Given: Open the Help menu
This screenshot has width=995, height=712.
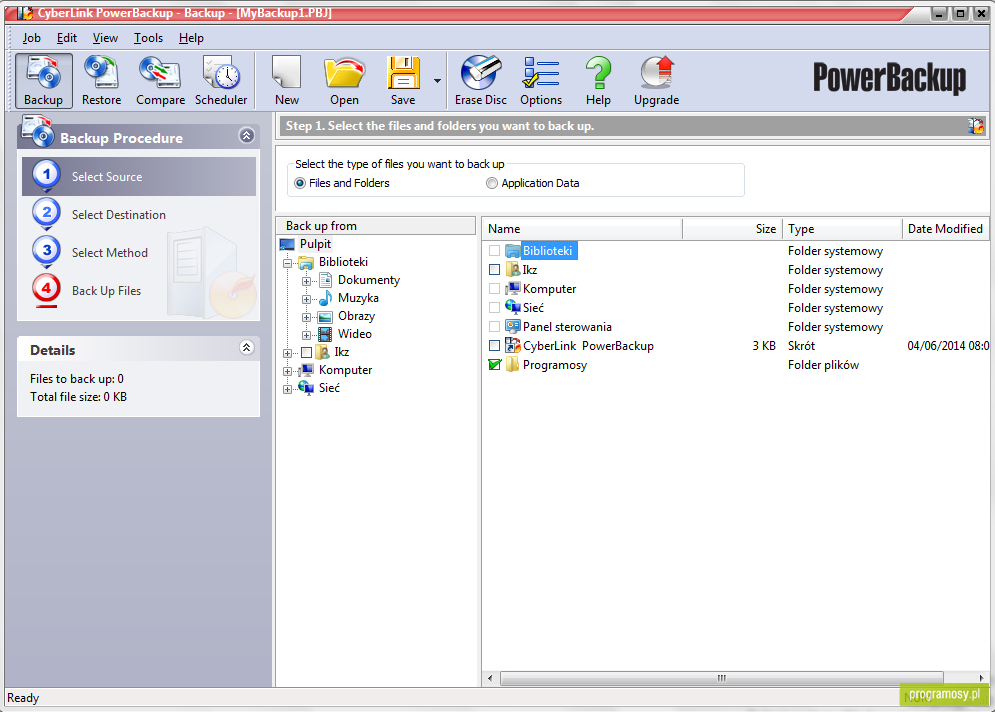Looking at the screenshot, I should click(191, 38).
